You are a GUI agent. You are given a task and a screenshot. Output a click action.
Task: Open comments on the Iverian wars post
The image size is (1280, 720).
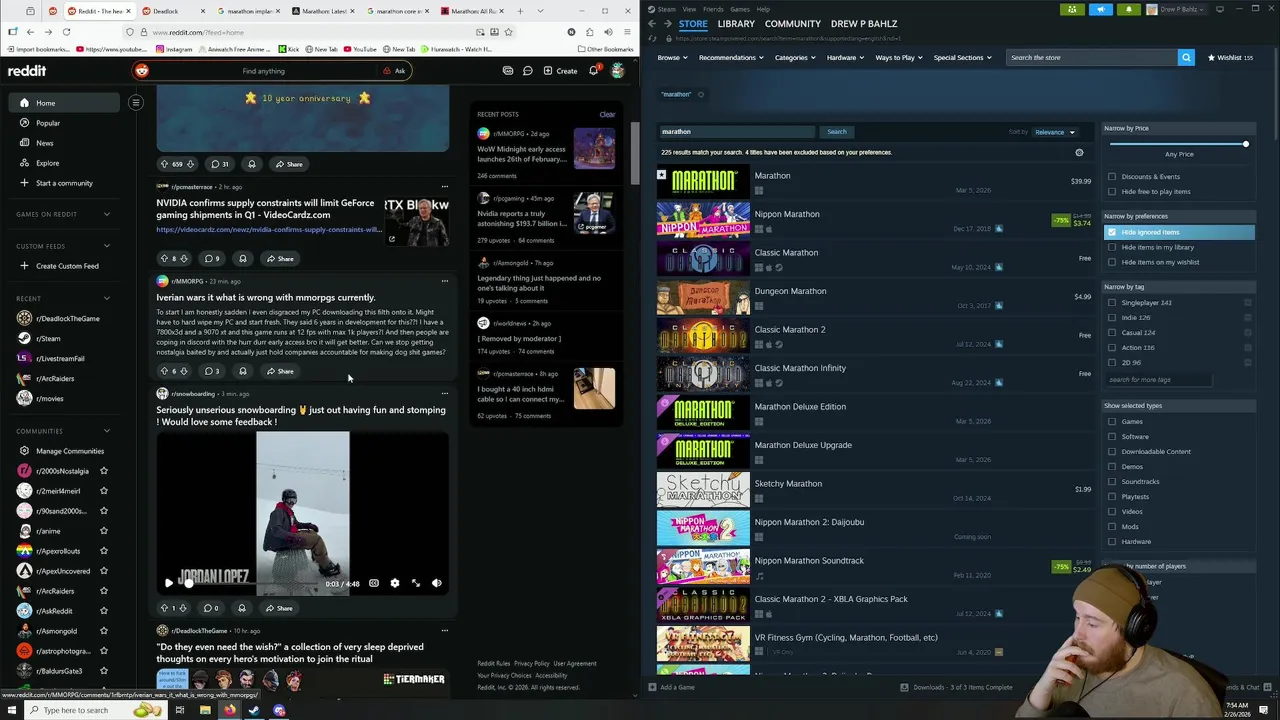click(x=212, y=371)
